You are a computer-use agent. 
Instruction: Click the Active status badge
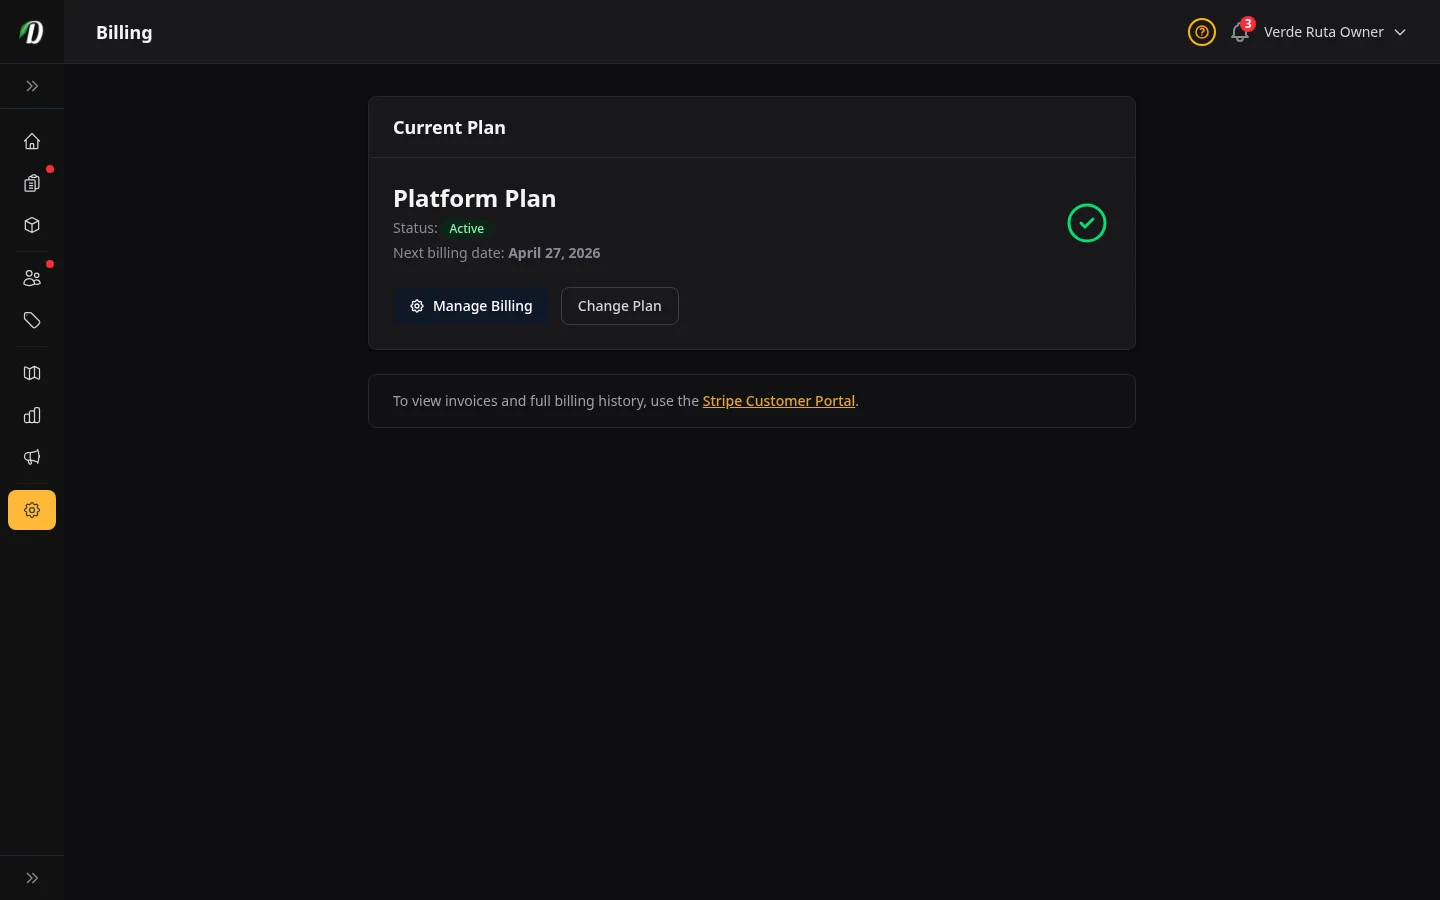[x=466, y=228]
